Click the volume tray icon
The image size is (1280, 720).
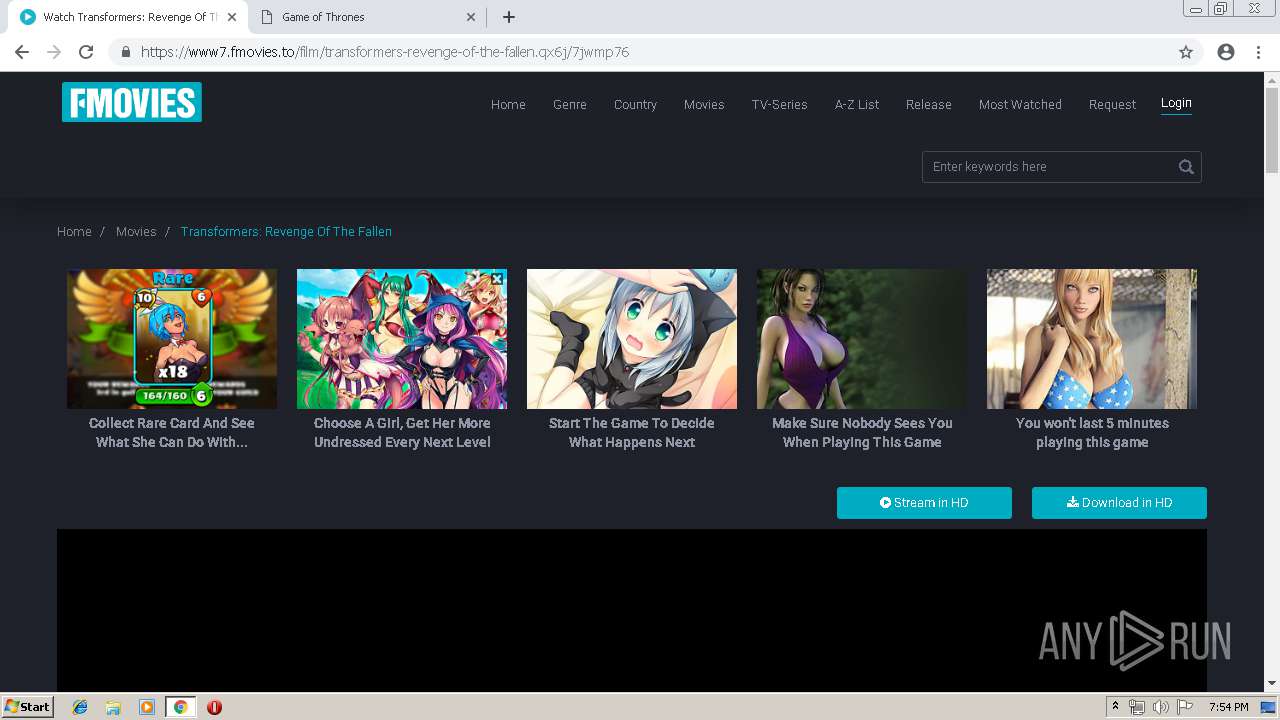click(1160, 707)
